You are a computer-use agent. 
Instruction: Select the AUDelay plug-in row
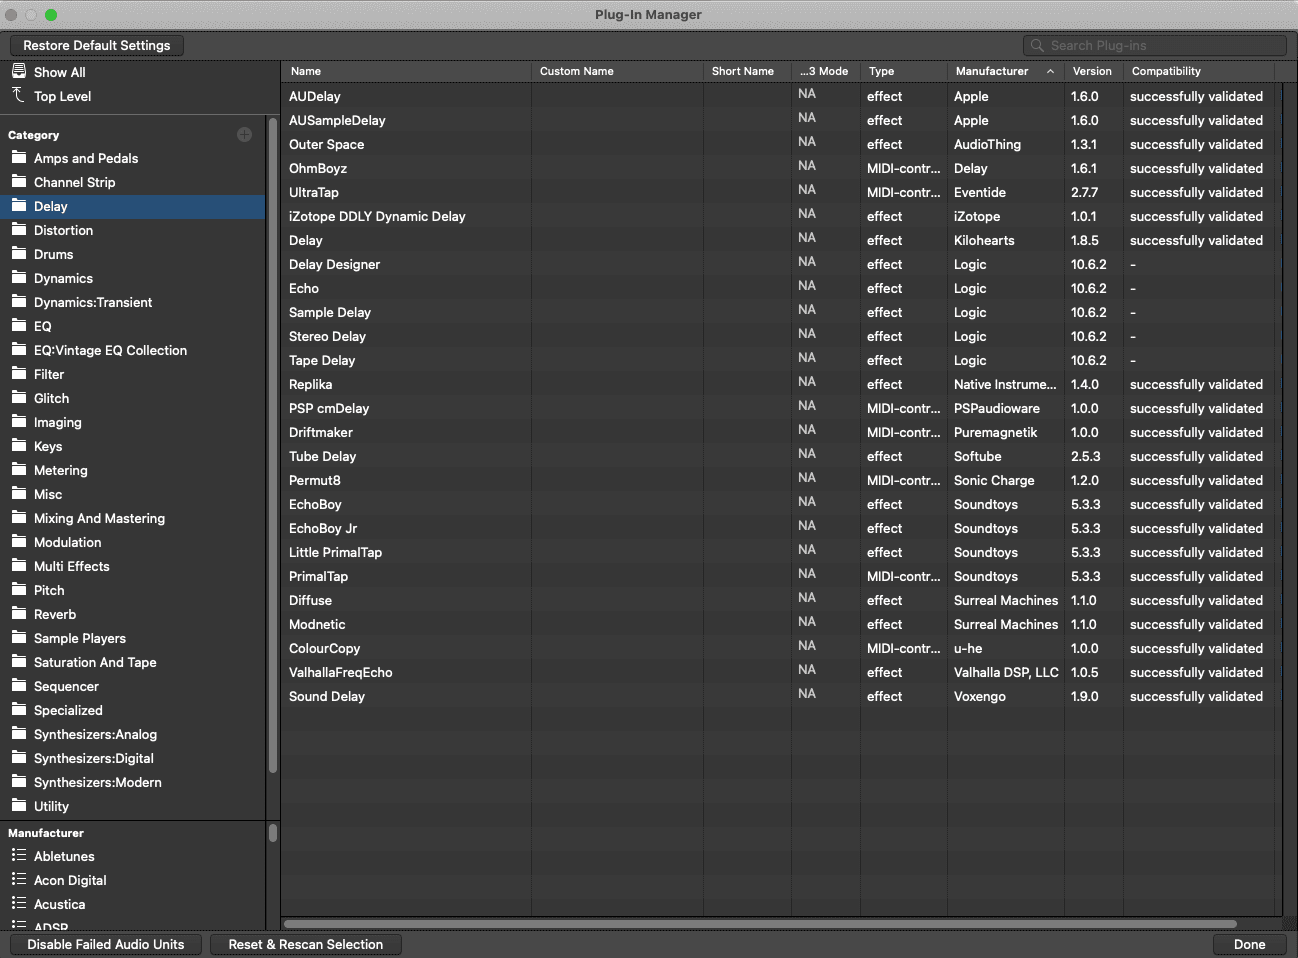pos(779,96)
